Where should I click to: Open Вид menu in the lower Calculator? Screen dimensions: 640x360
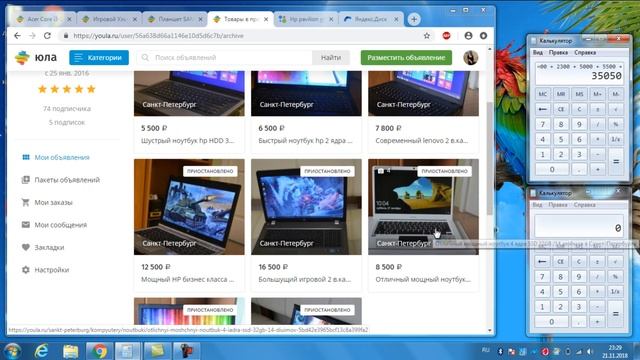537,205
